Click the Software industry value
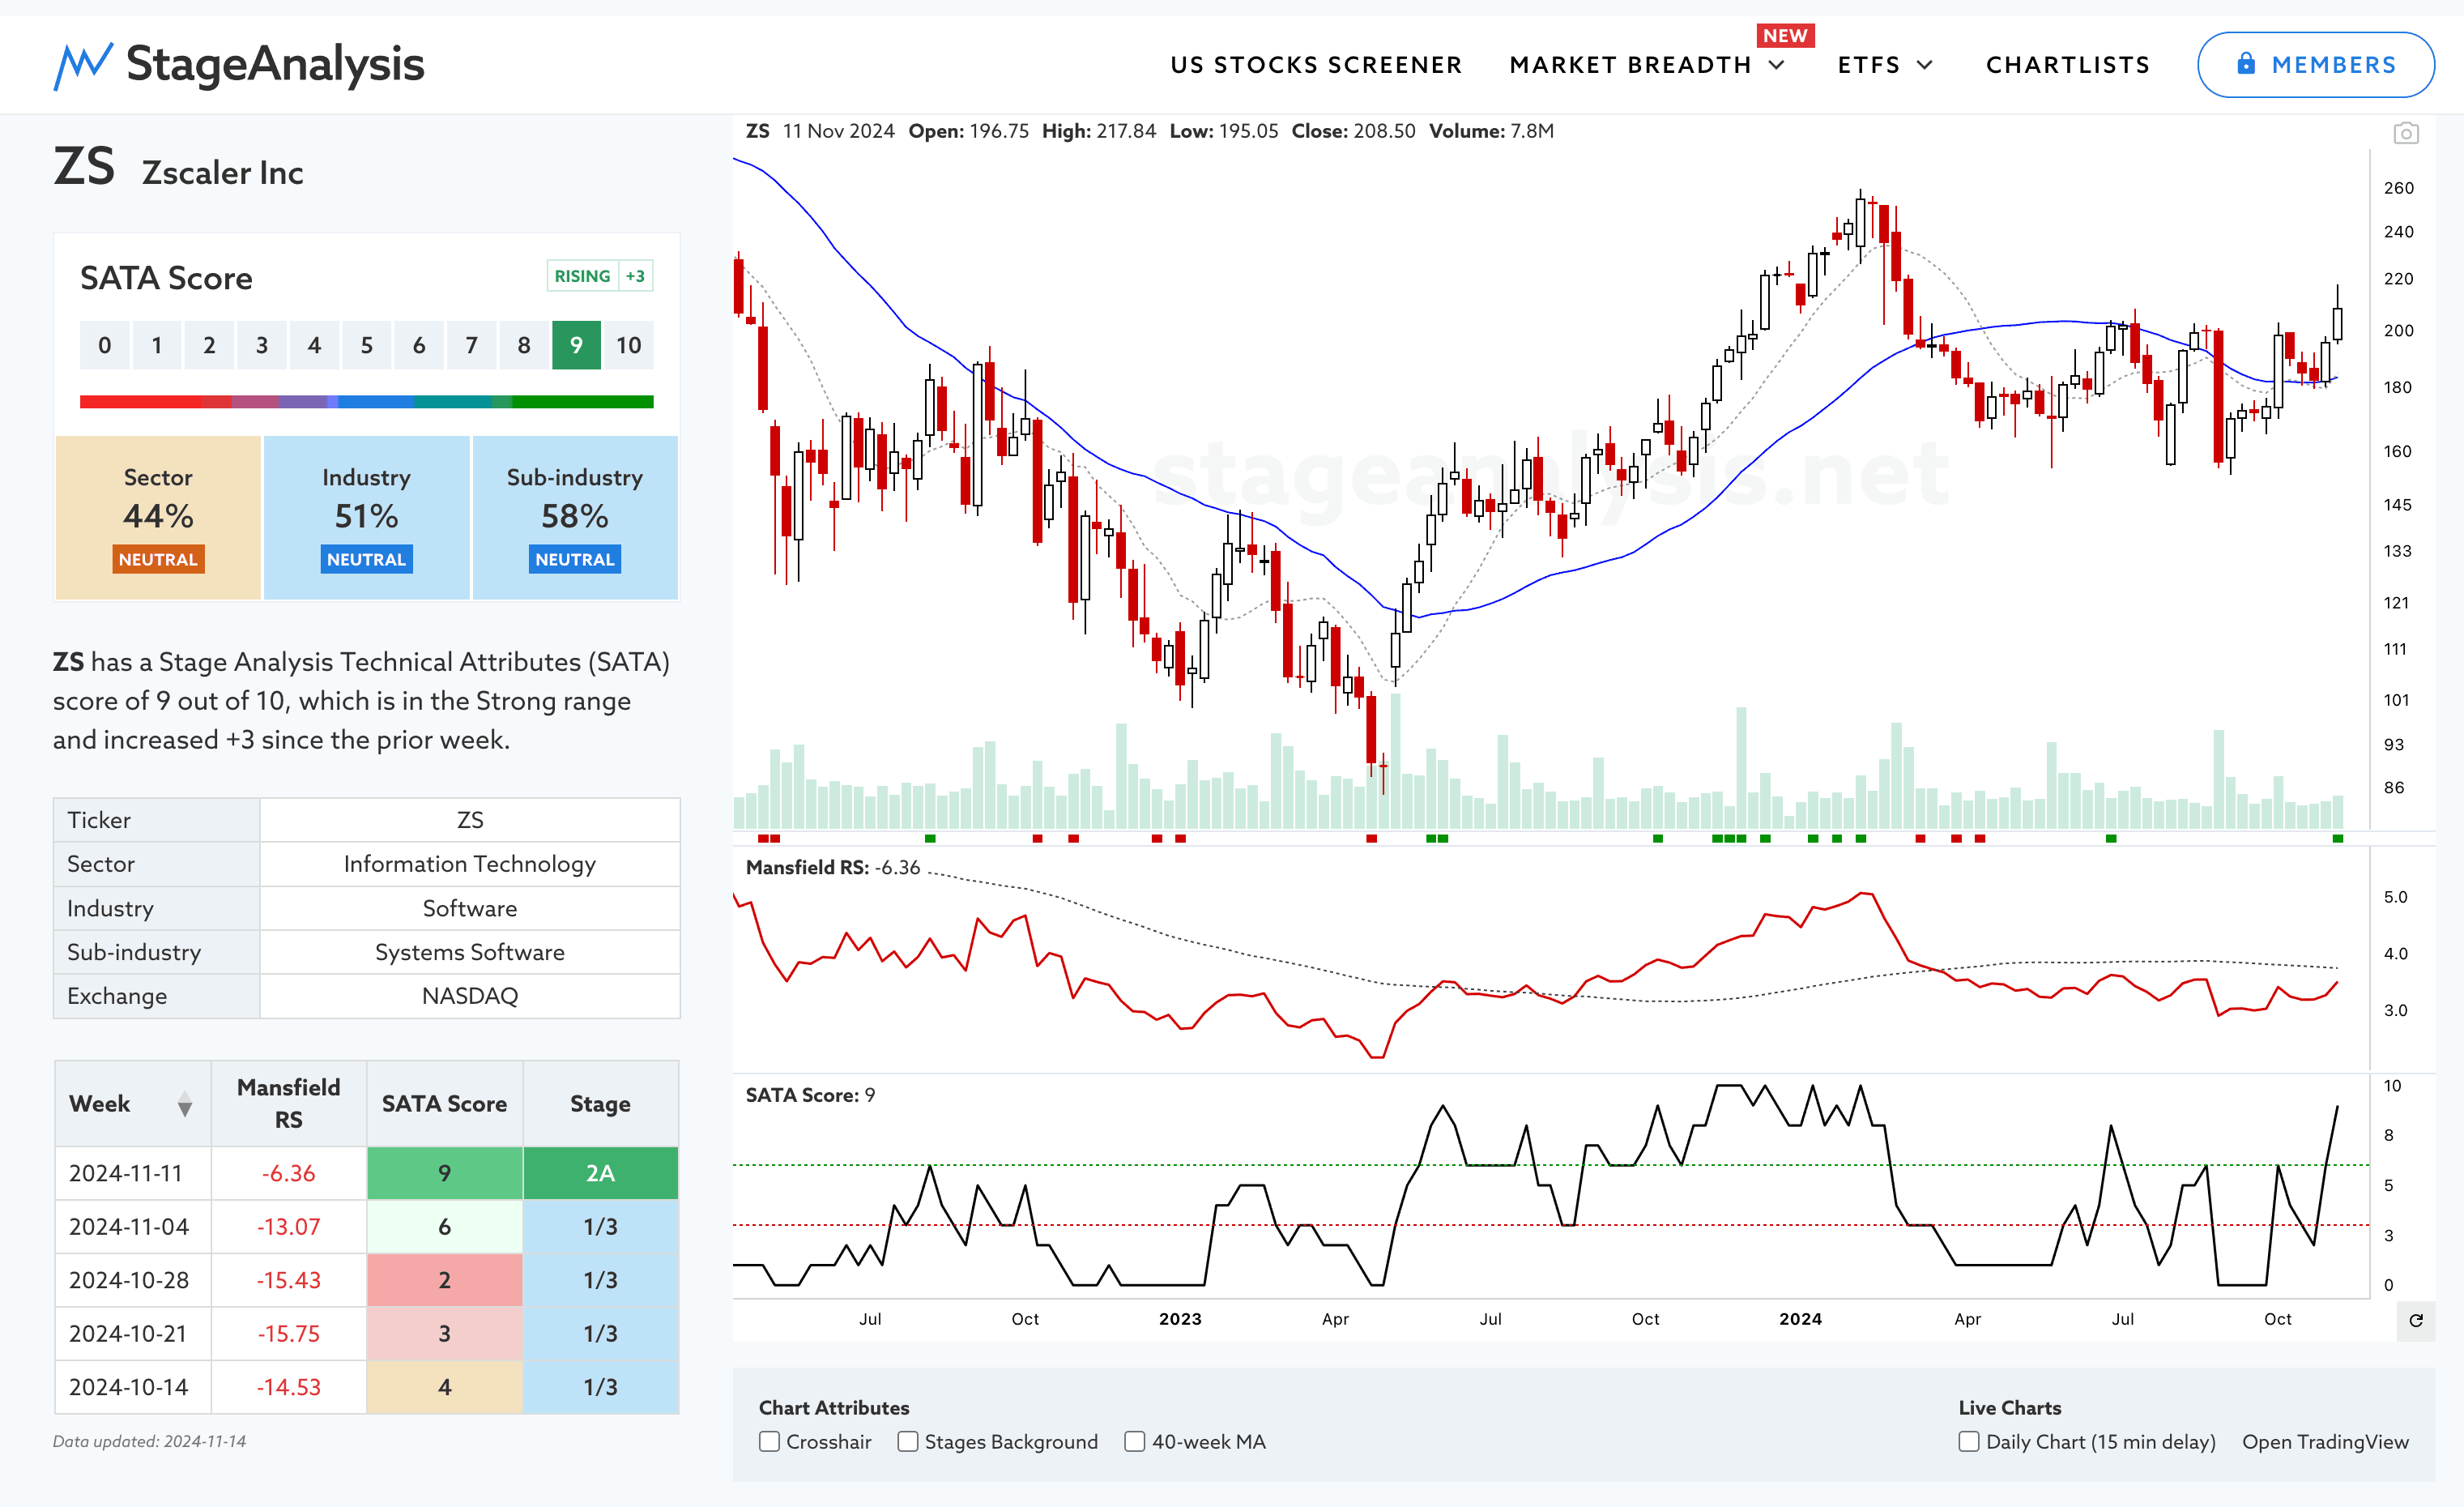The width and height of the screenshot is (2464, 1507). point(469,908)
